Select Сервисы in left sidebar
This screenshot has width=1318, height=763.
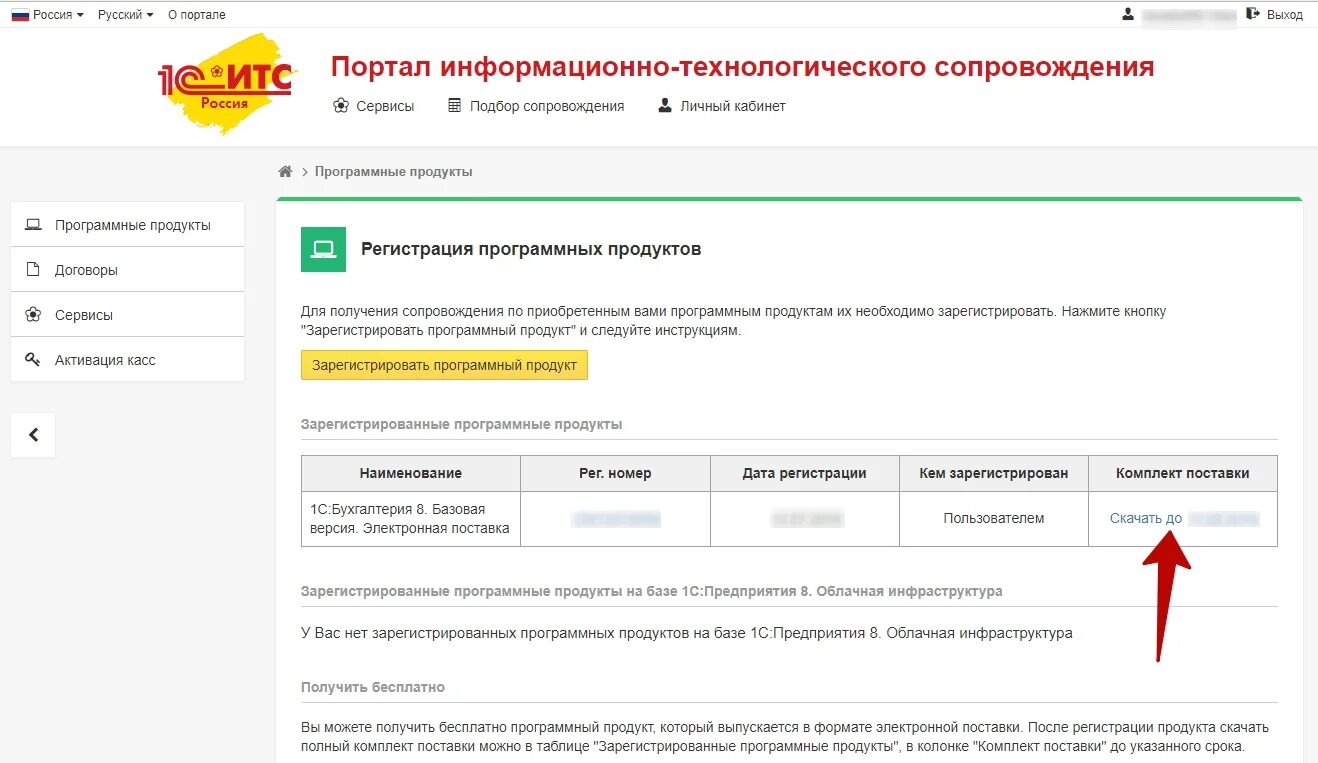tap(128, 315)
